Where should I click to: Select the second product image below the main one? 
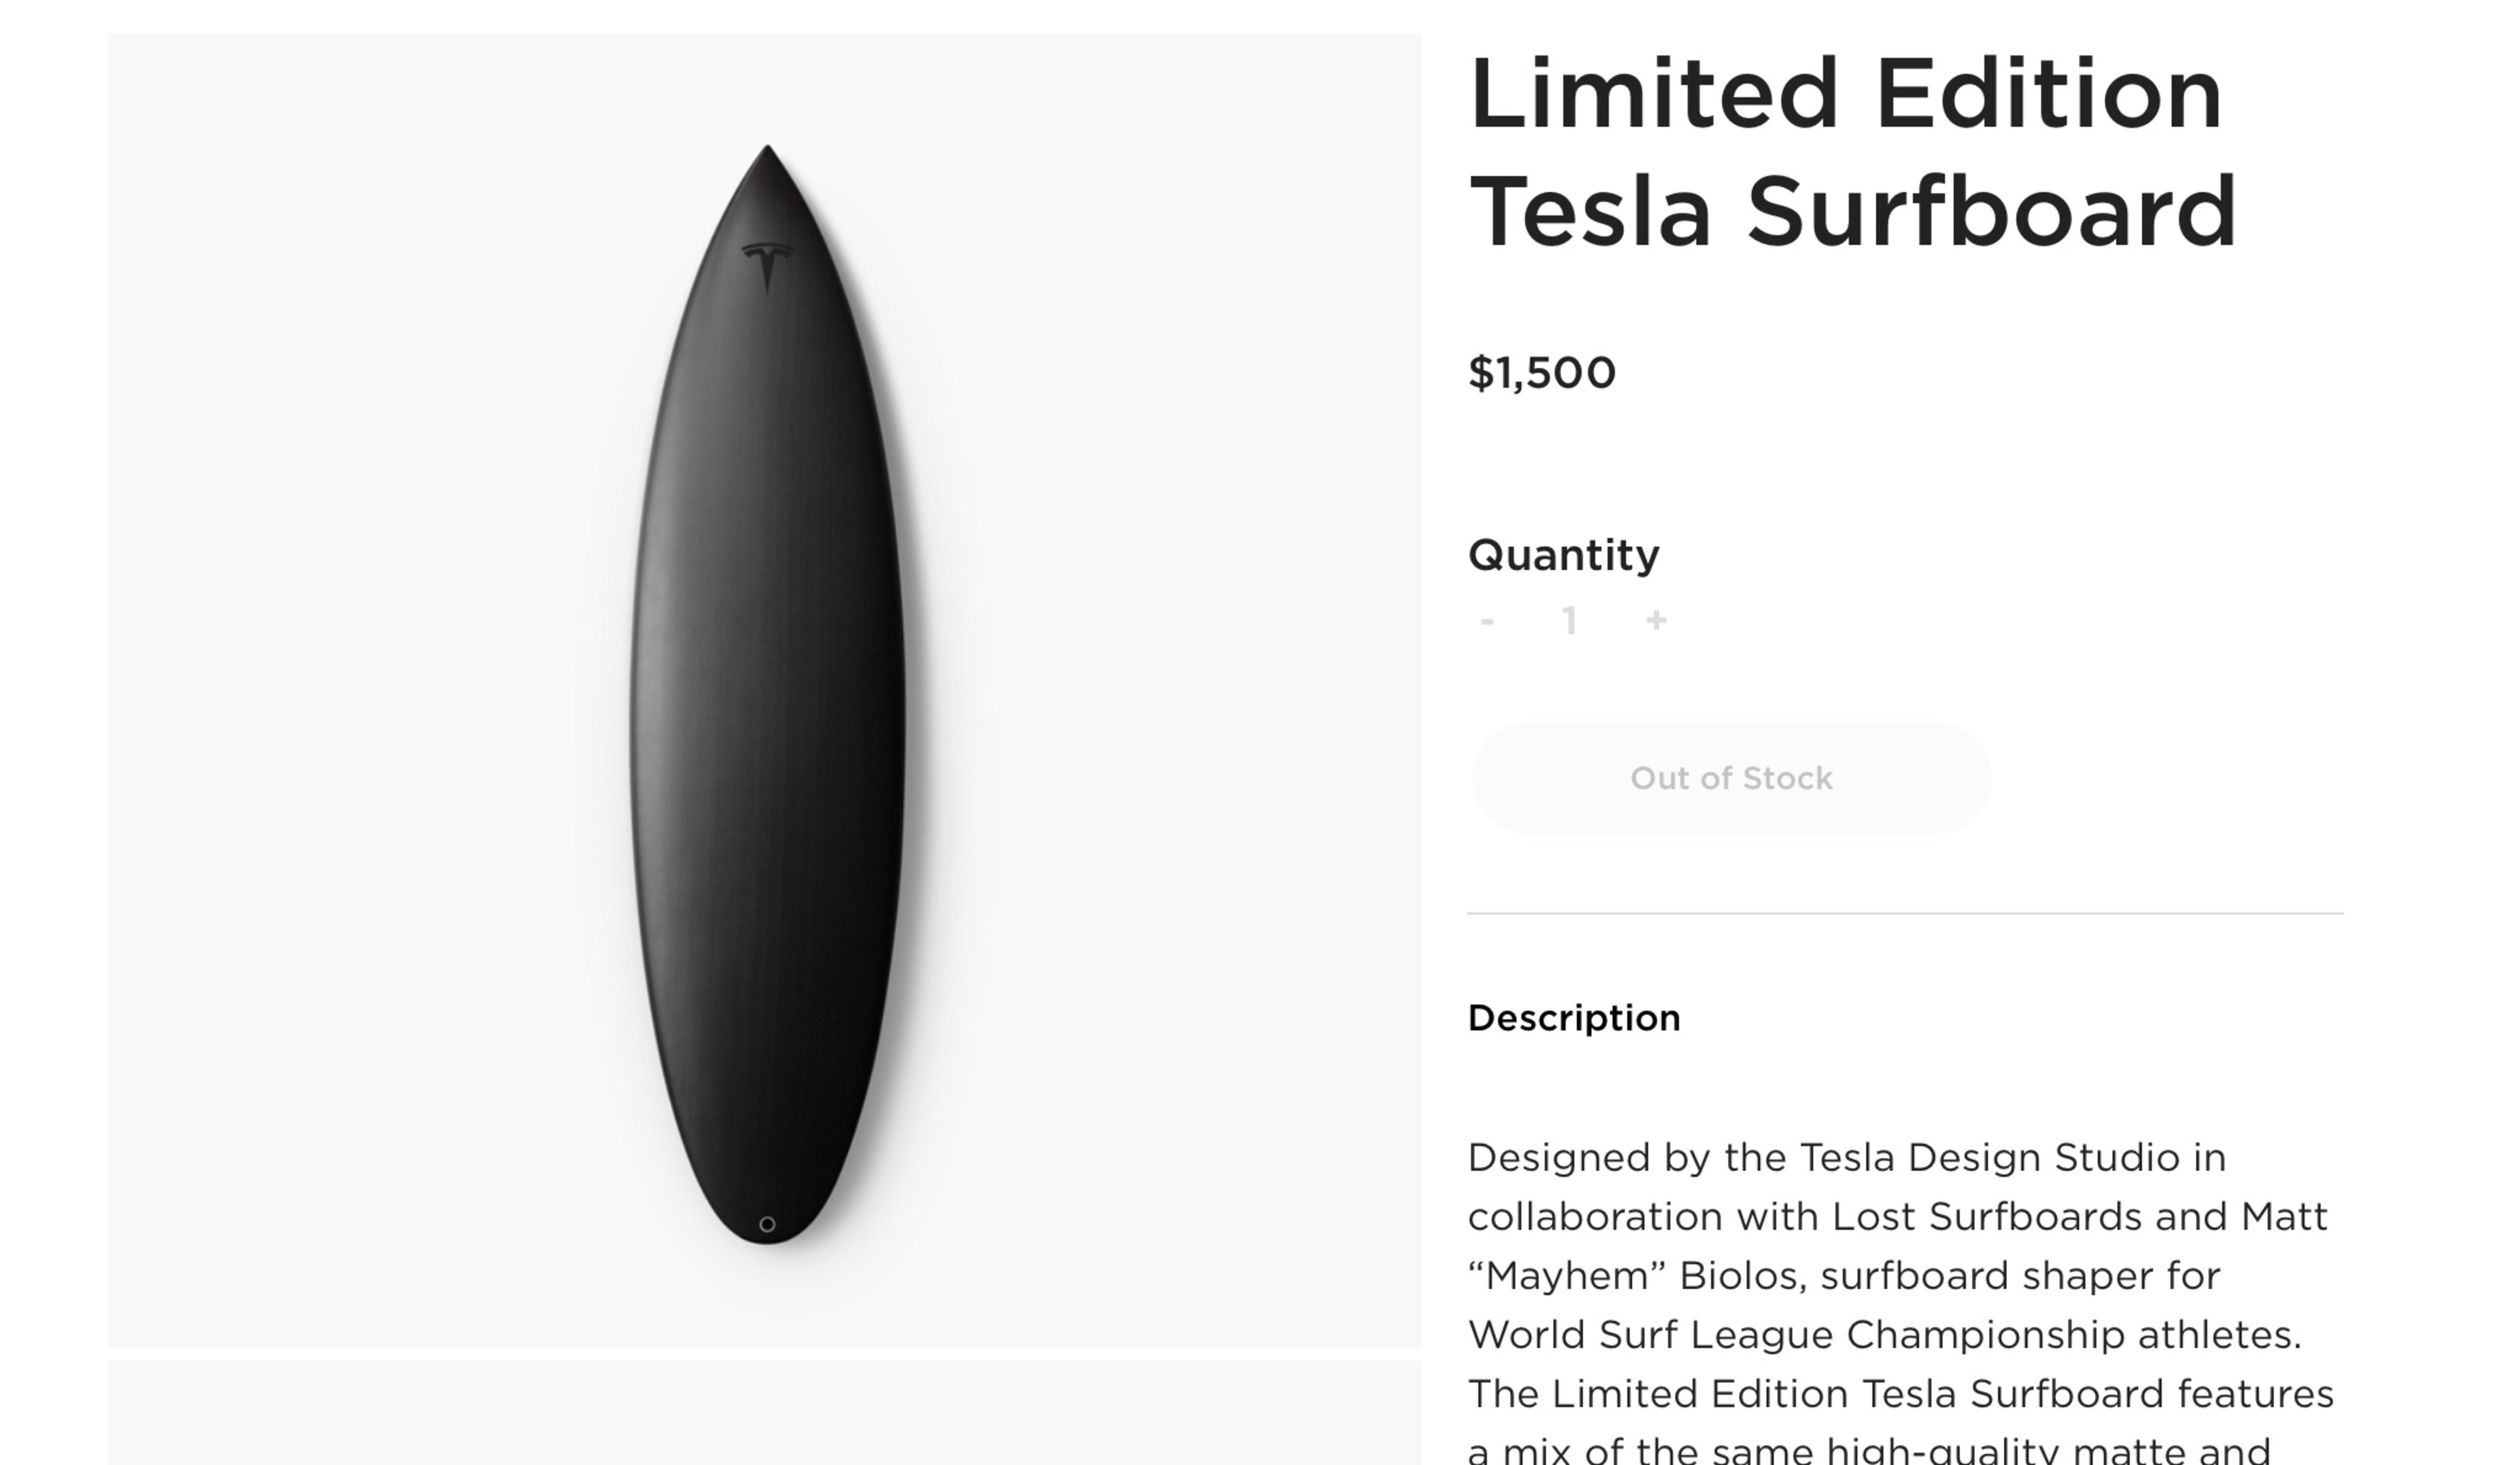point(764,1412)
